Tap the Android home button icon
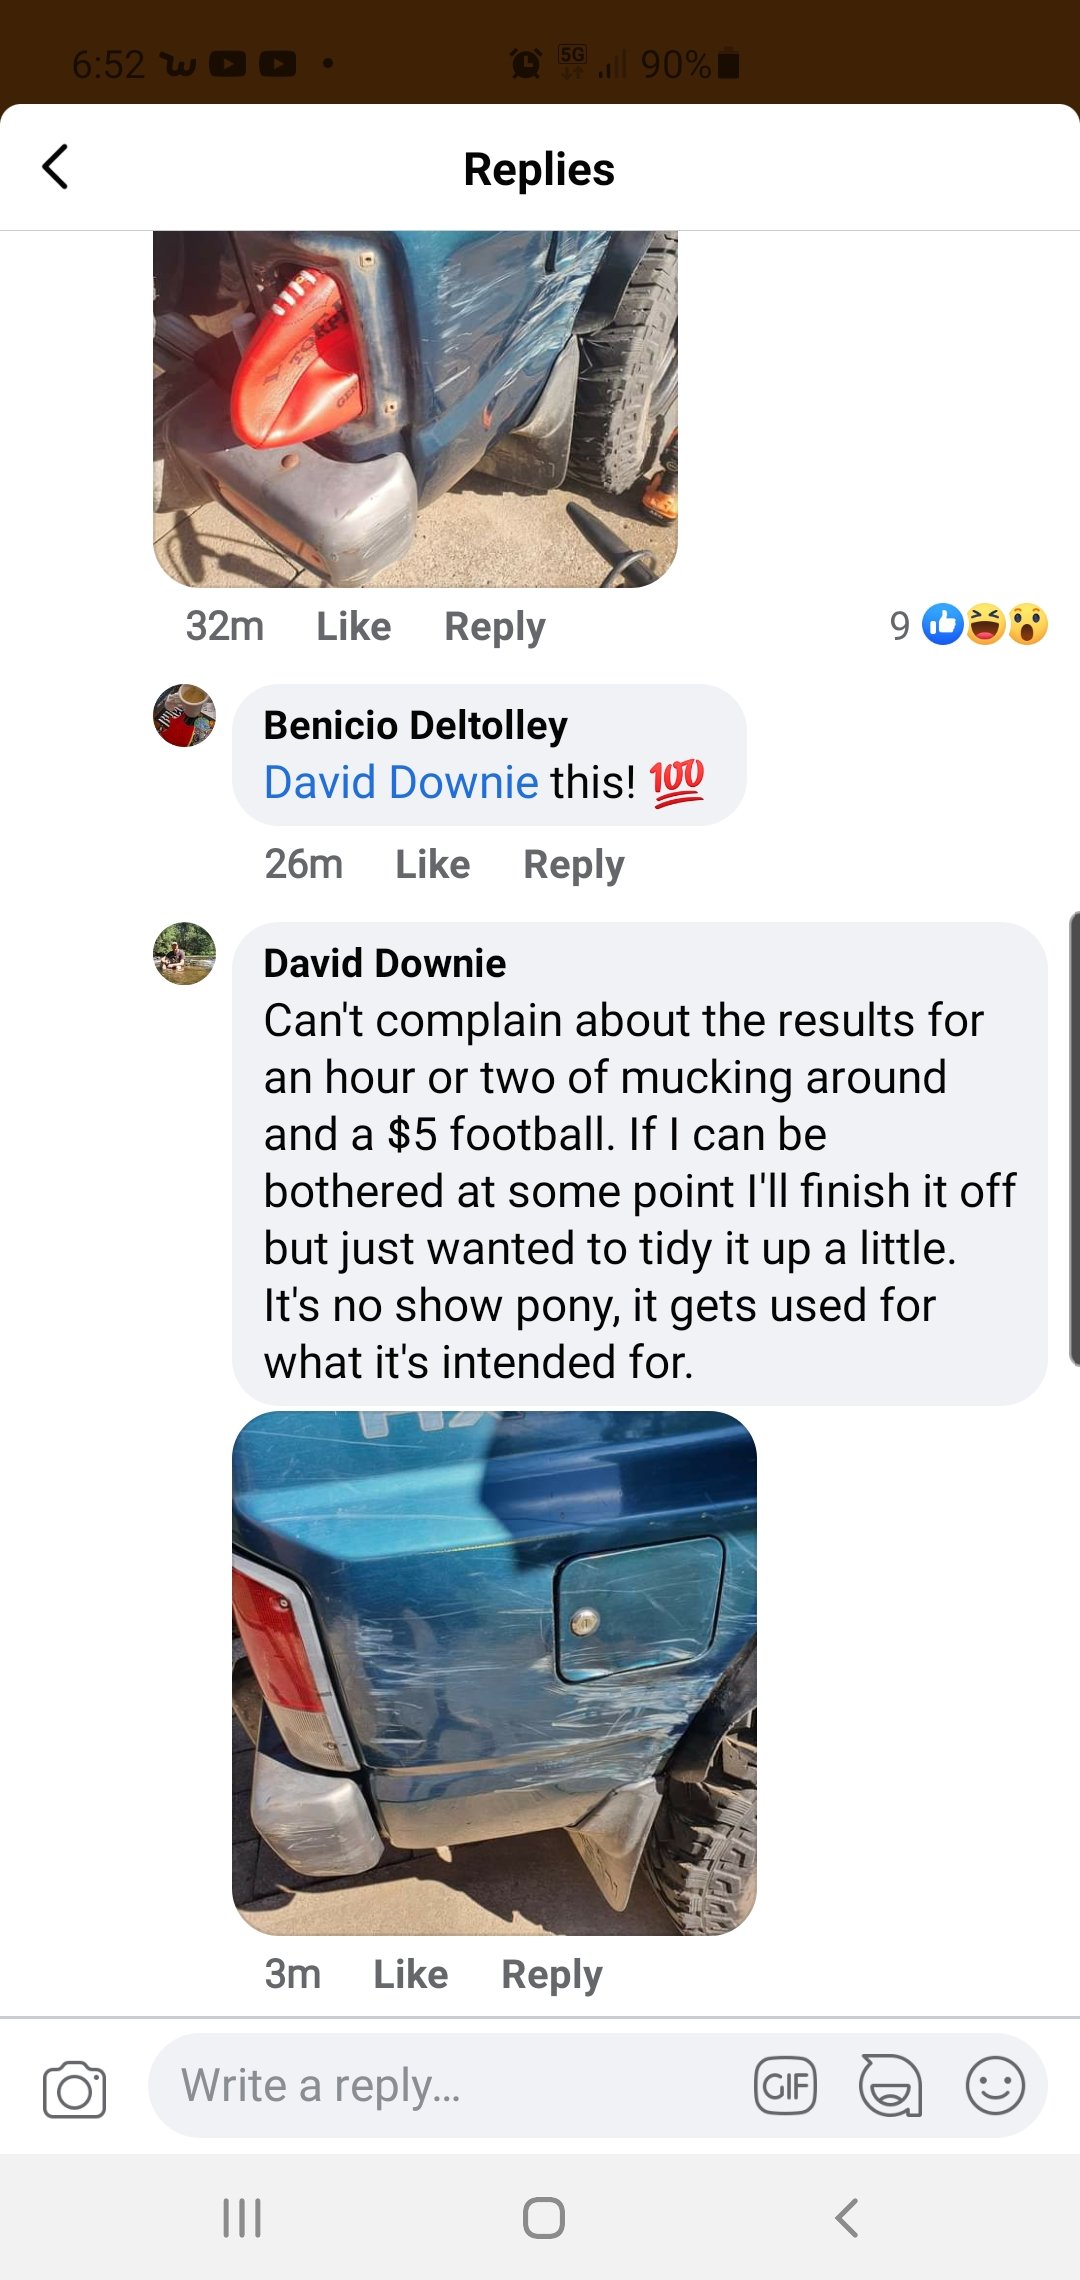Viewport: 1080px width, 2280px height. click(x=543, y=2217)
